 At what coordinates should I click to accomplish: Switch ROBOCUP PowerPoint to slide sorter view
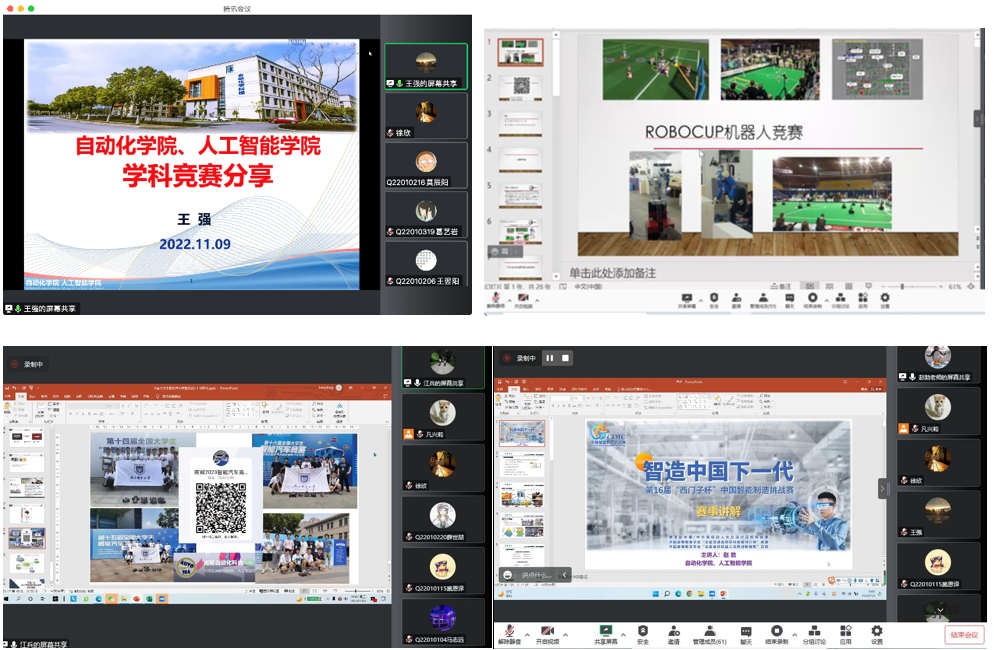(x=829, y=286)
